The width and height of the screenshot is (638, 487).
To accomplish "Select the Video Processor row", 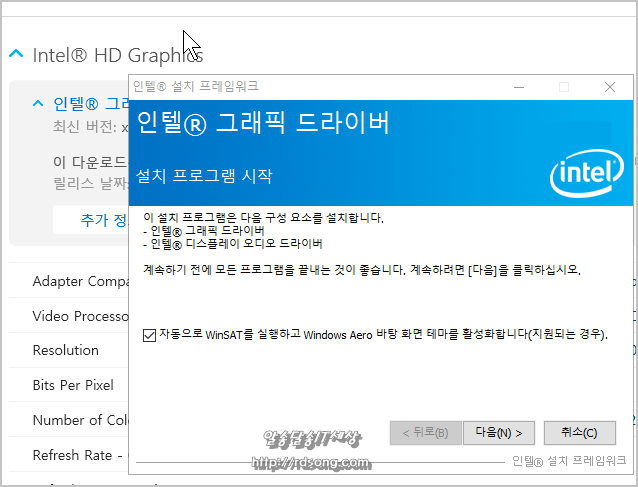I will pos(68,316).
